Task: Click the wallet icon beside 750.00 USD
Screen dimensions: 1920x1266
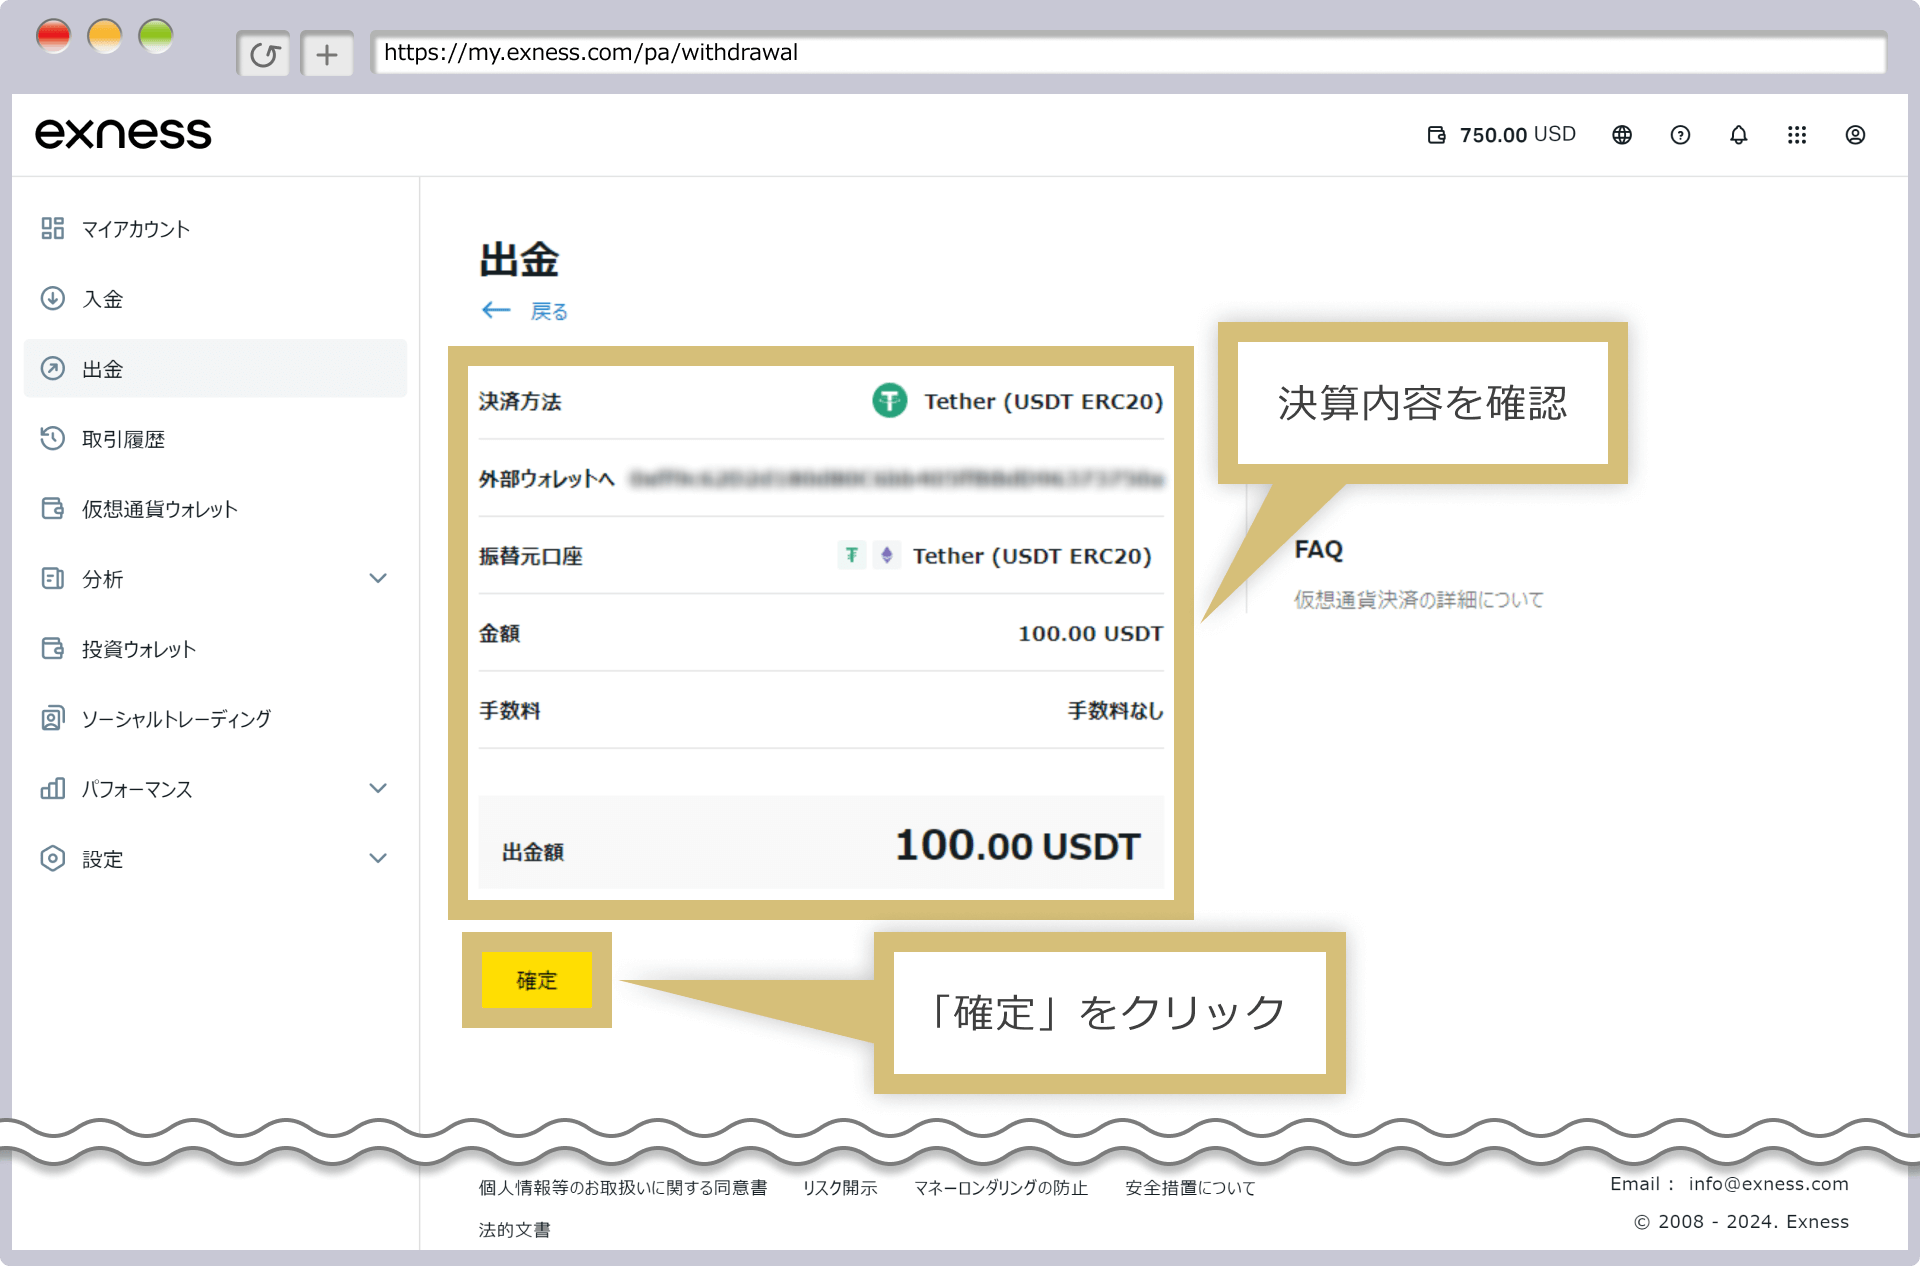Action: (1436, 135)
